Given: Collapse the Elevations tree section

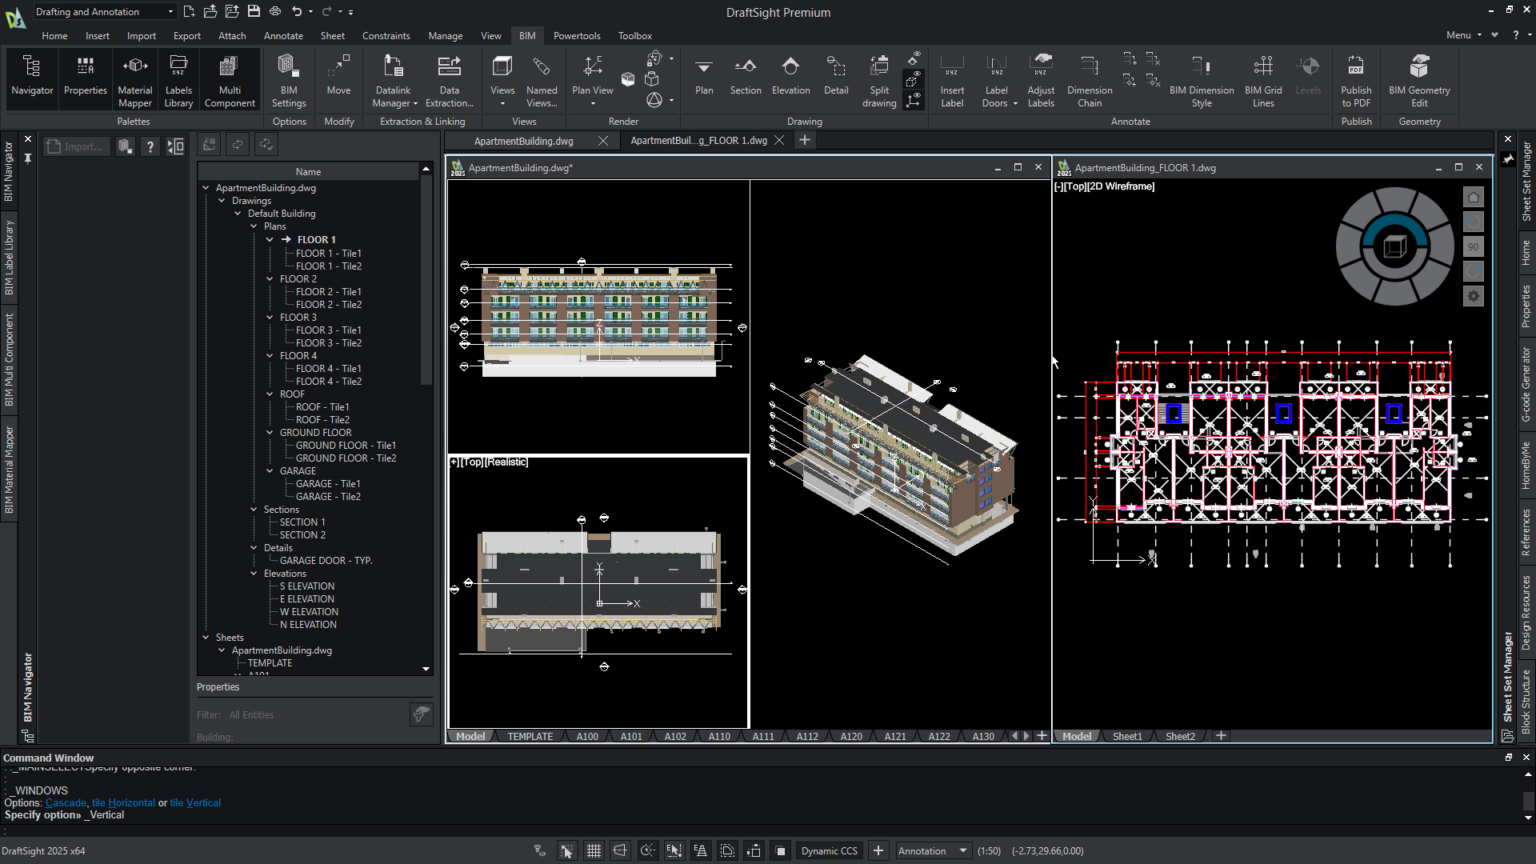Looking at the screenshot, I should tap(254, 573).
